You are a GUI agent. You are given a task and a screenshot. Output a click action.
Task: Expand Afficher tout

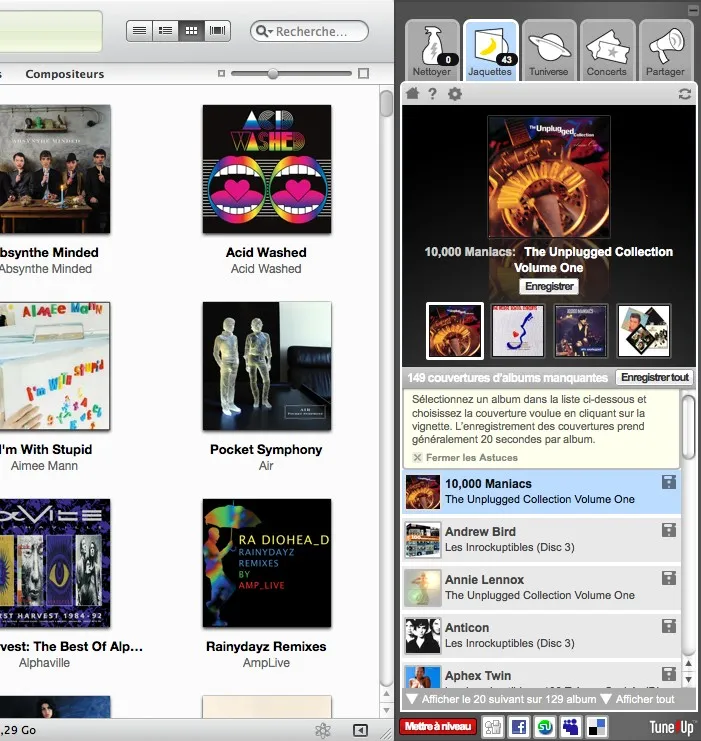(x=637, y=699)
